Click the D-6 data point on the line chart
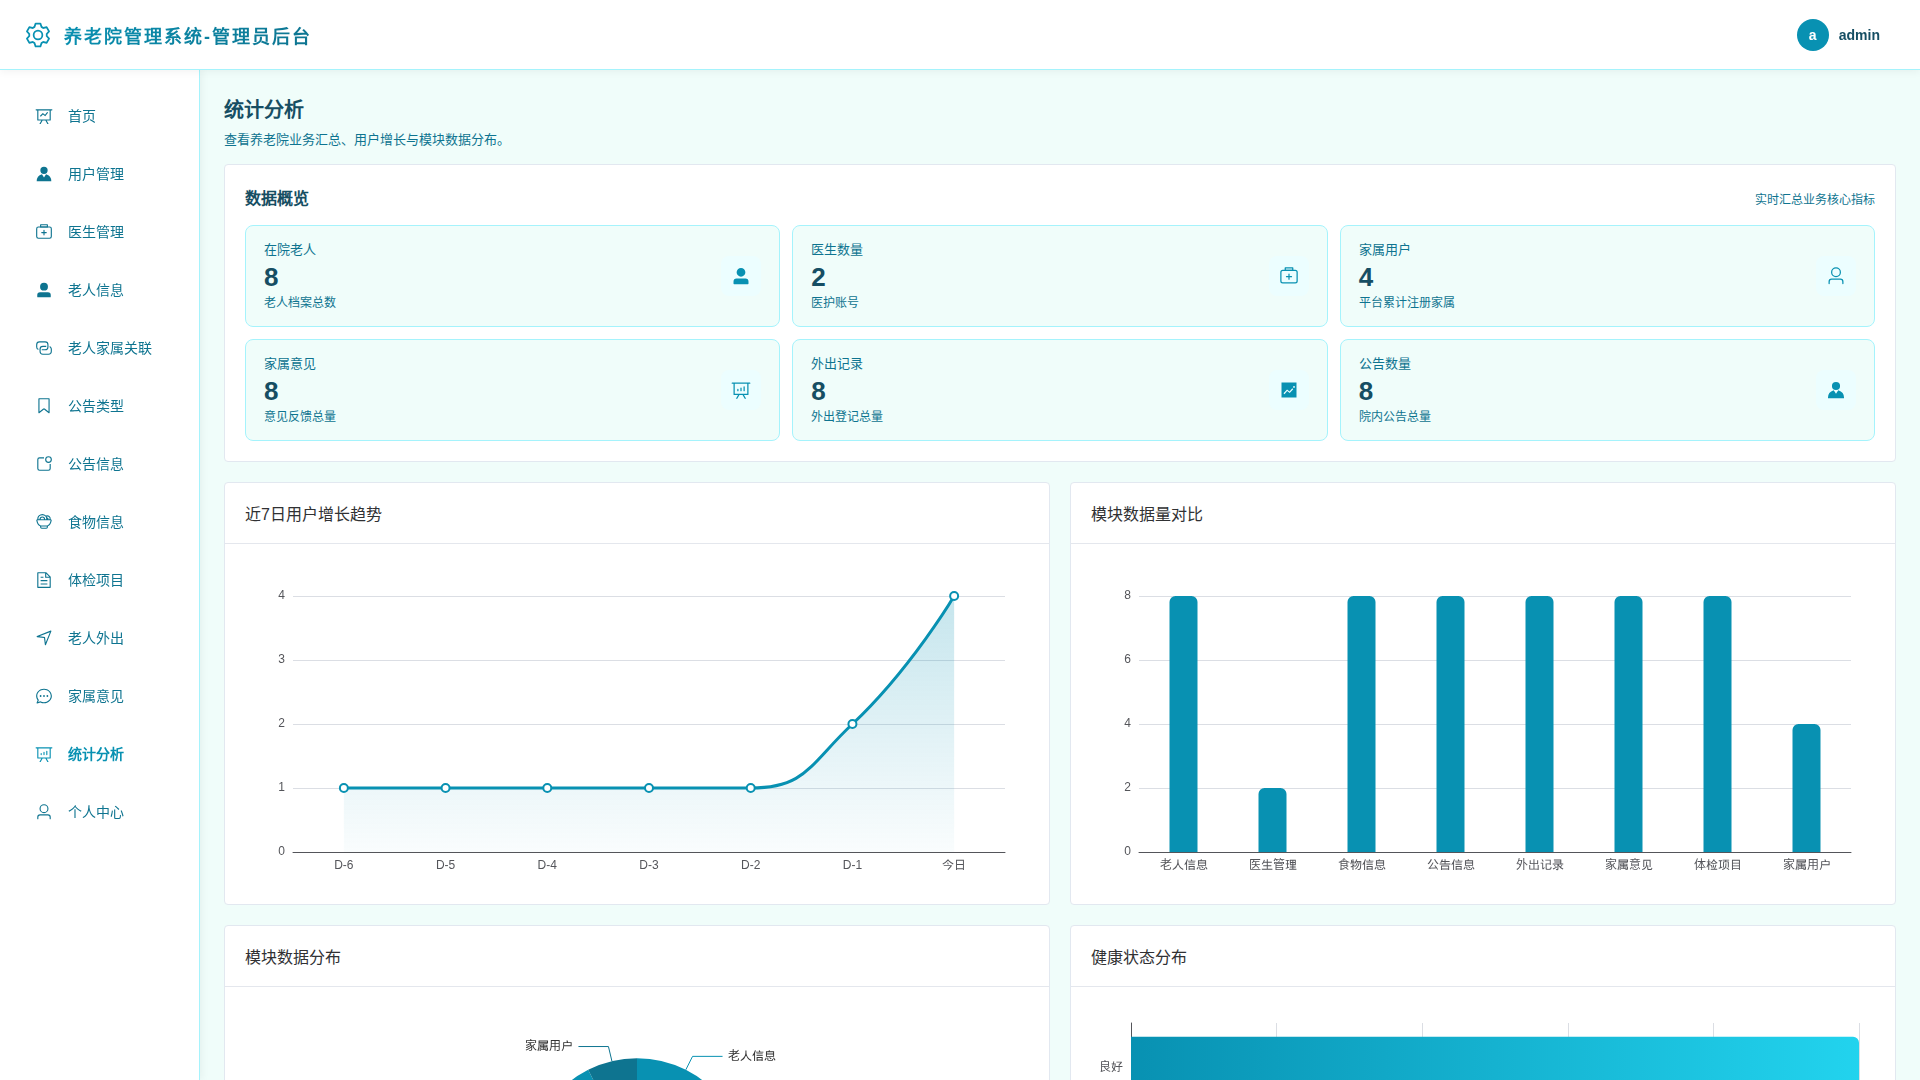The image size is (1920, 1080). click(344, 788)
